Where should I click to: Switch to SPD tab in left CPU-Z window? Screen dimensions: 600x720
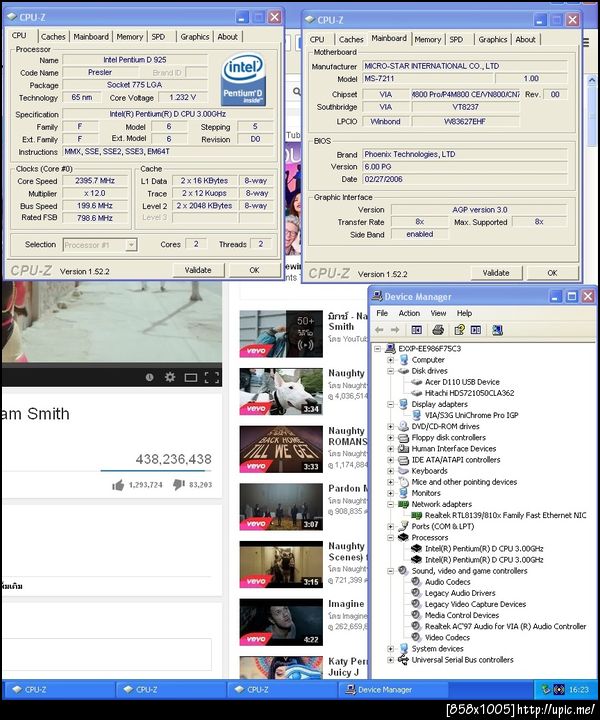tap(158, 37)
